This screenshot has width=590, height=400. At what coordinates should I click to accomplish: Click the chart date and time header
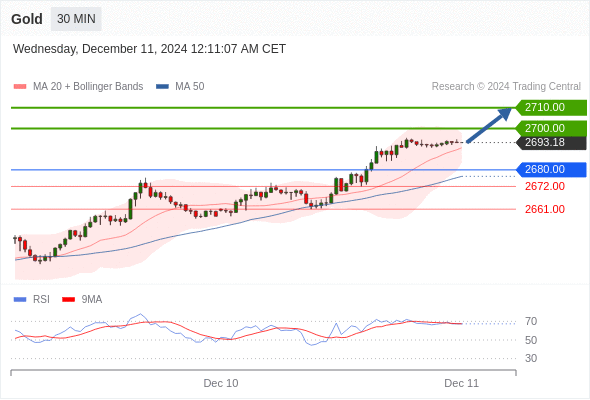pos(149,49)
